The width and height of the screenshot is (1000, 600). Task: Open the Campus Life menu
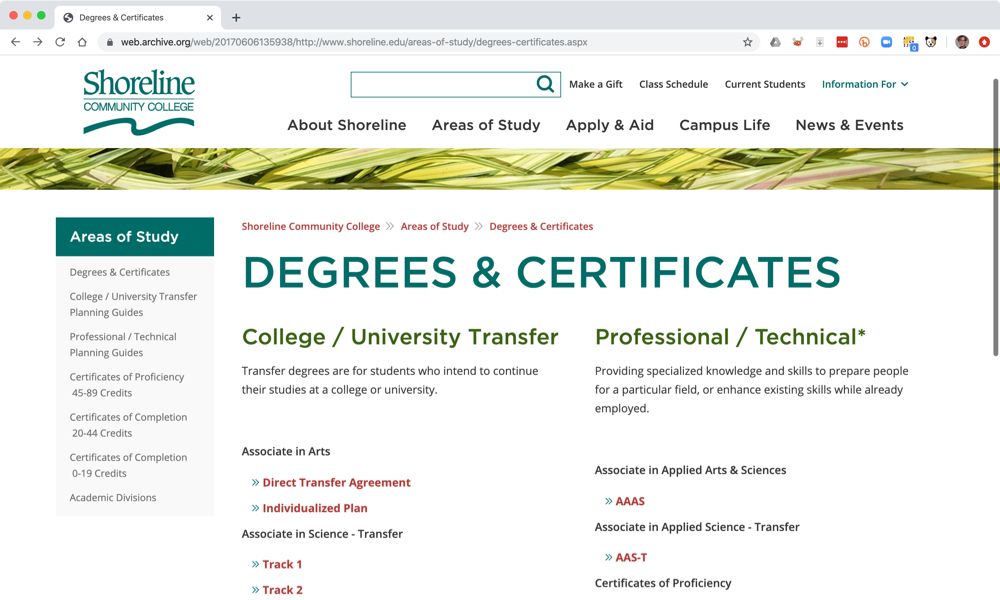(x=724, y=125)
